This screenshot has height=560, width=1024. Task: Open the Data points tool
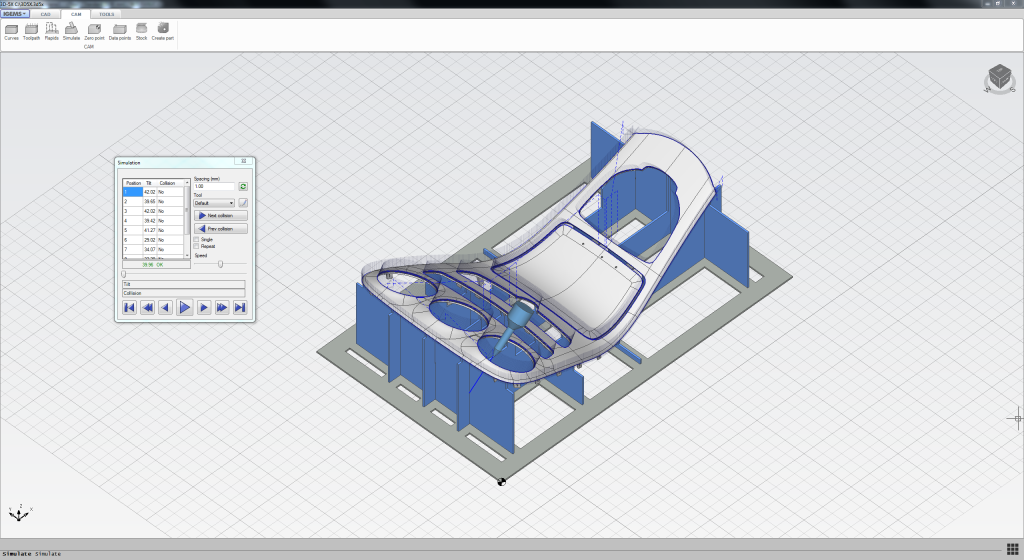[x=120, y=31]
